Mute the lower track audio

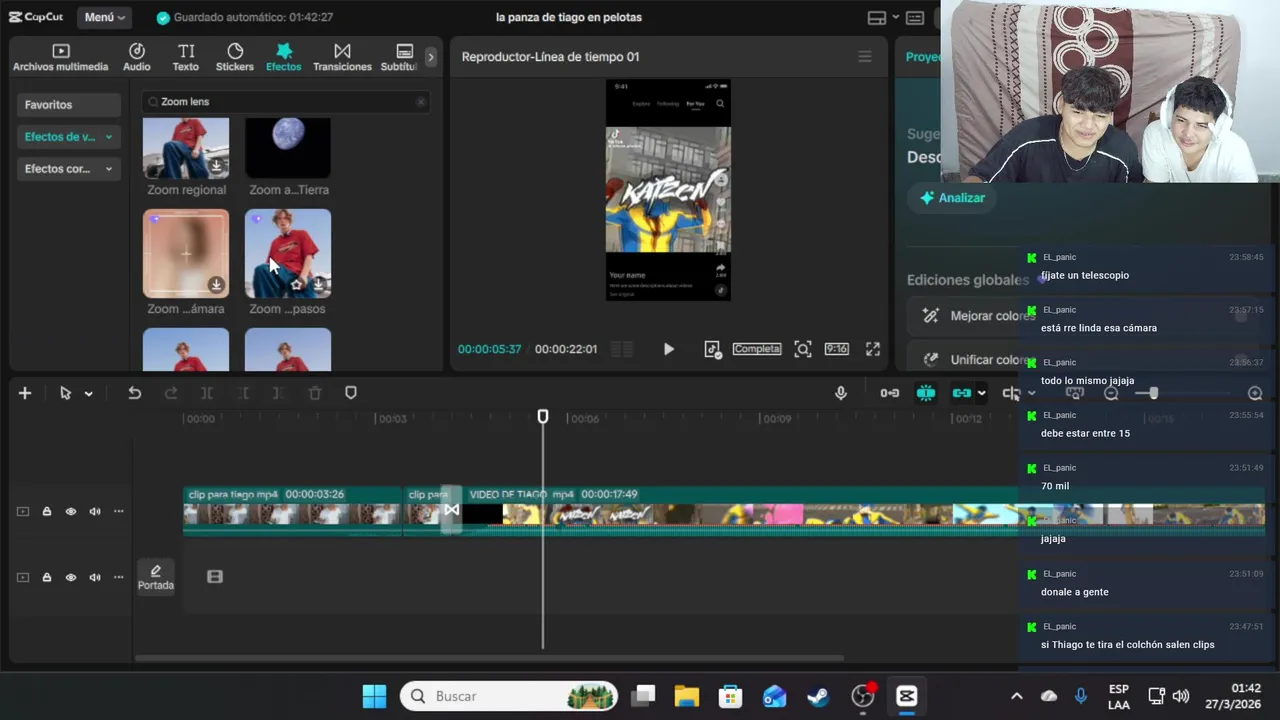coord(95,577)
